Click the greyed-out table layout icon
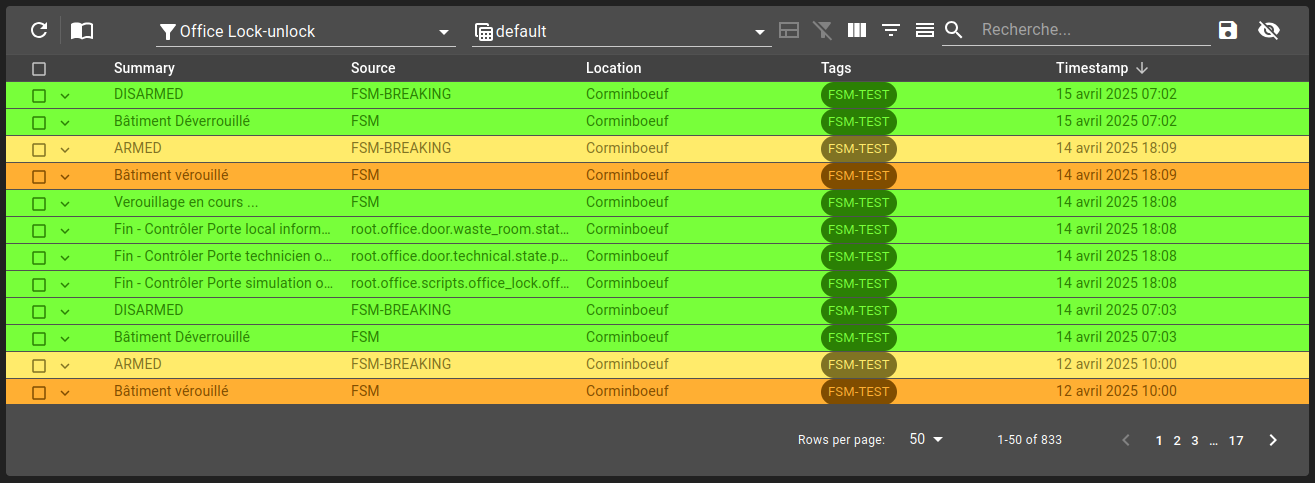1315x483 pixels. coord(789,30)
